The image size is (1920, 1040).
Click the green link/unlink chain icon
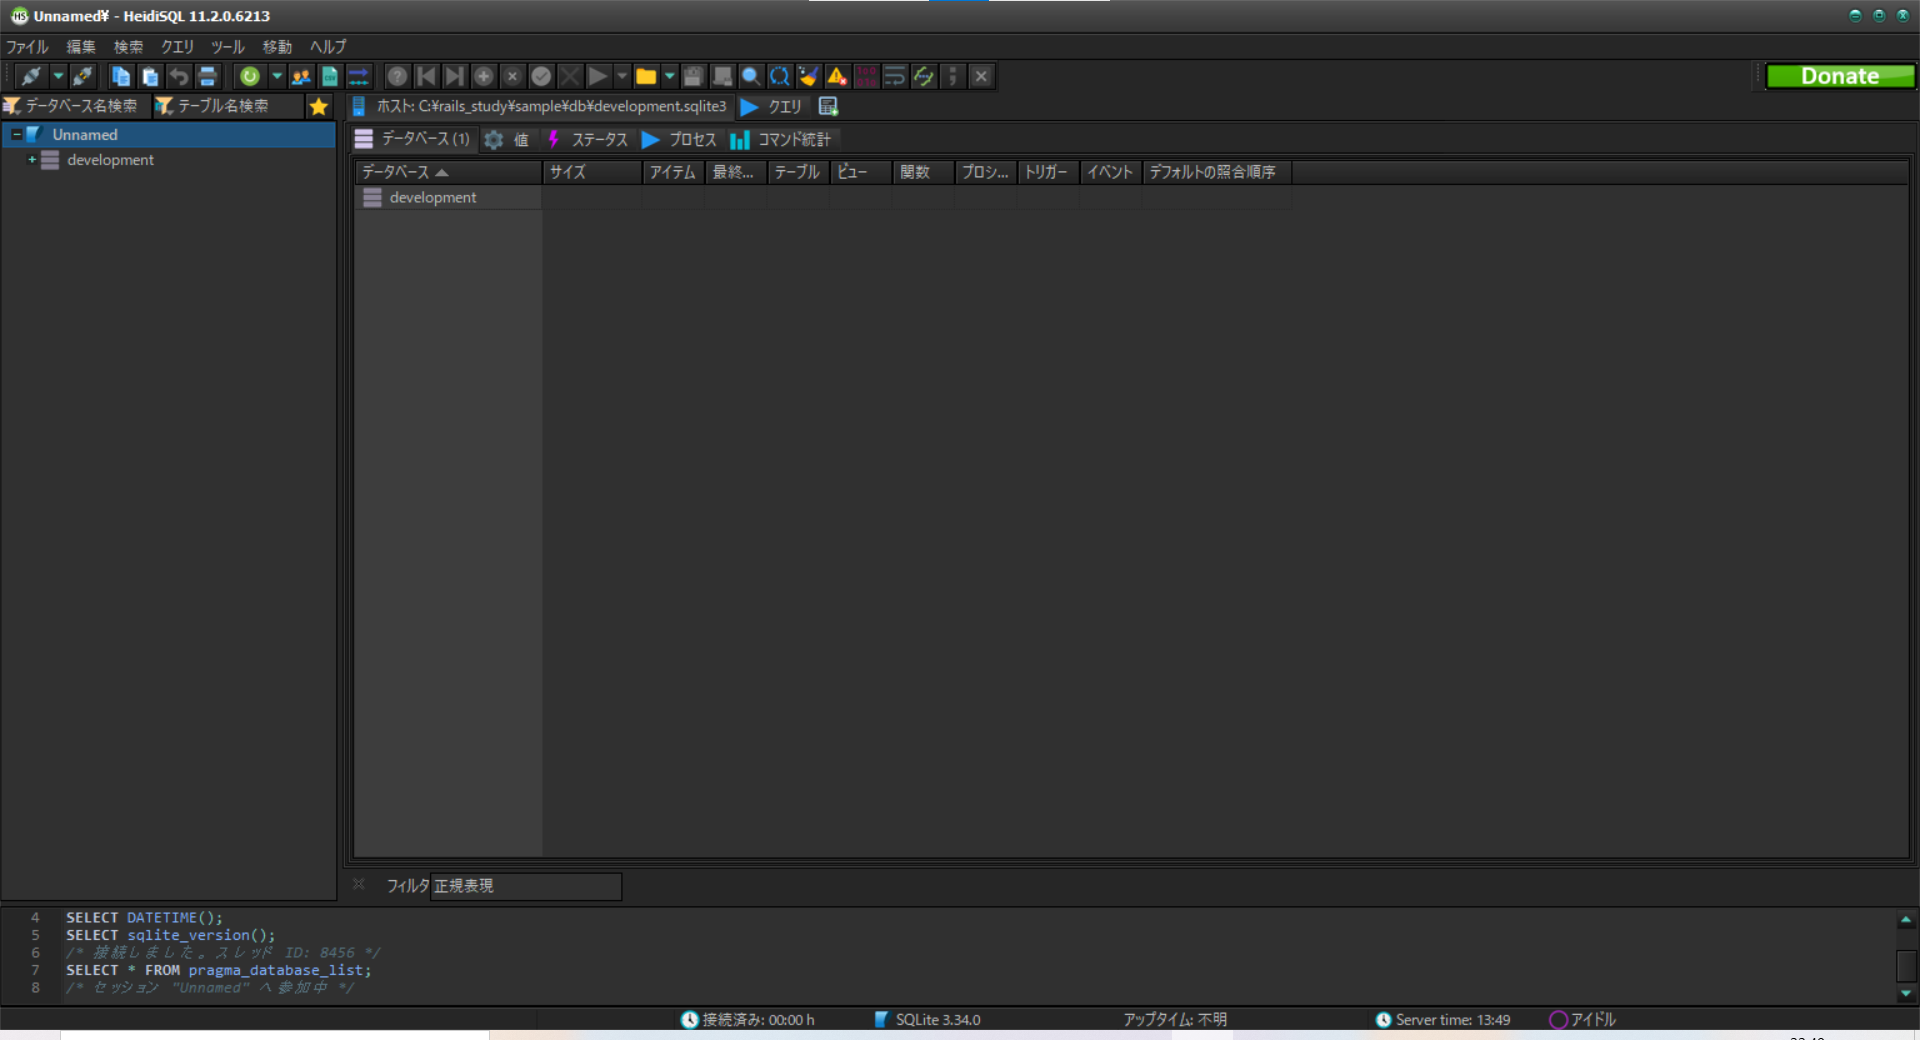click(924, 76)
